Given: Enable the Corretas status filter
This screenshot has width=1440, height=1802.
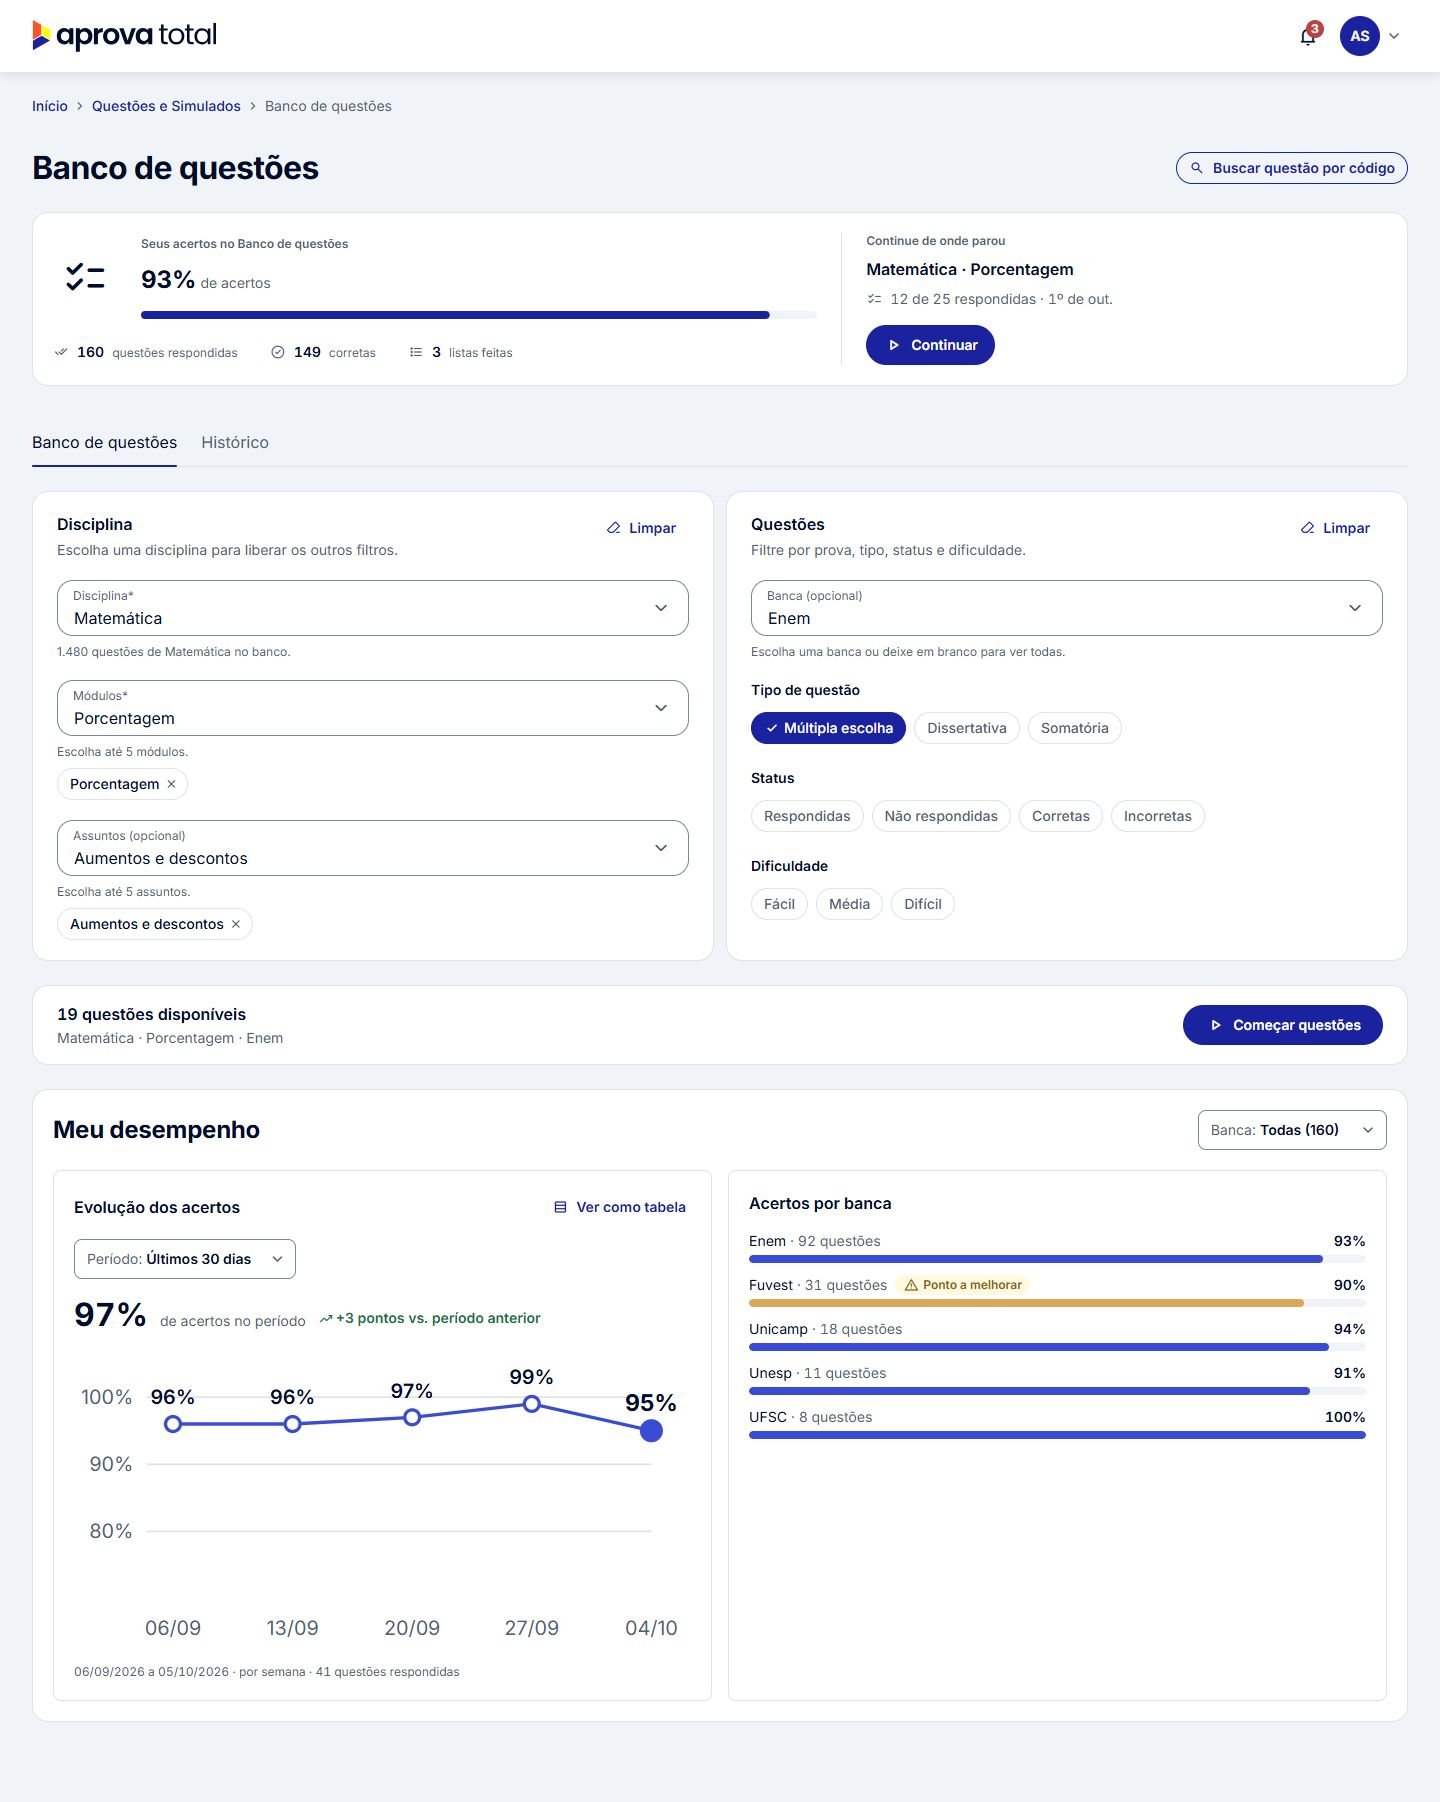Looking at the screenshot, I should (x=1061, y=816).
